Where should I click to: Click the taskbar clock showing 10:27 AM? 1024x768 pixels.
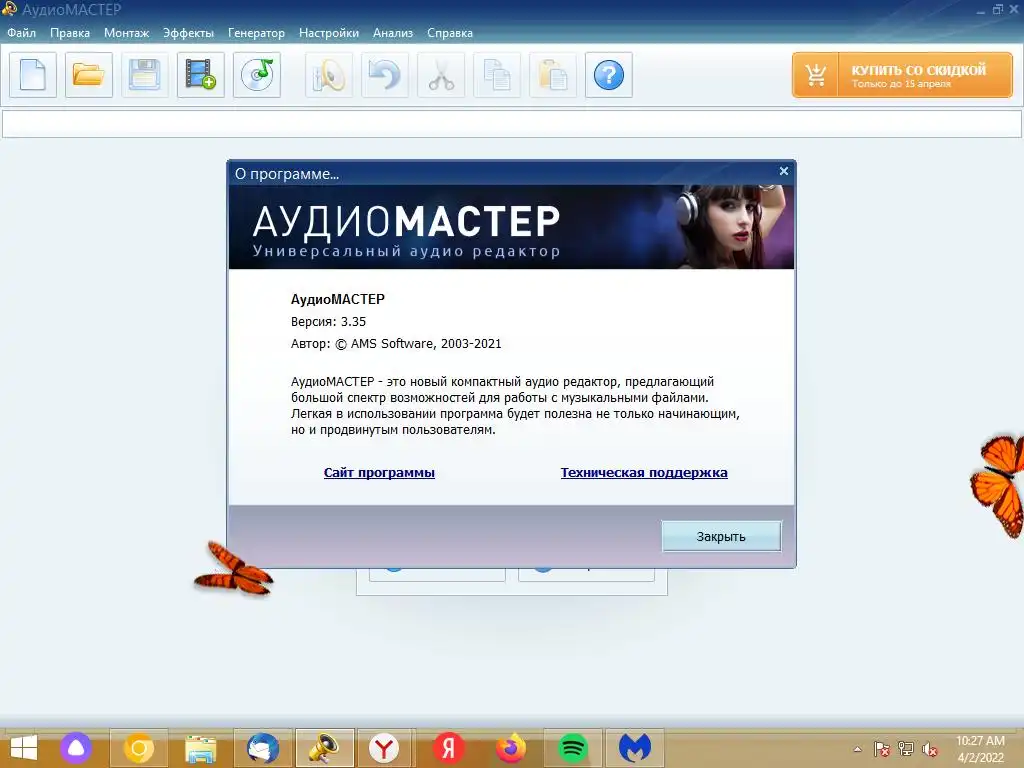980,749
